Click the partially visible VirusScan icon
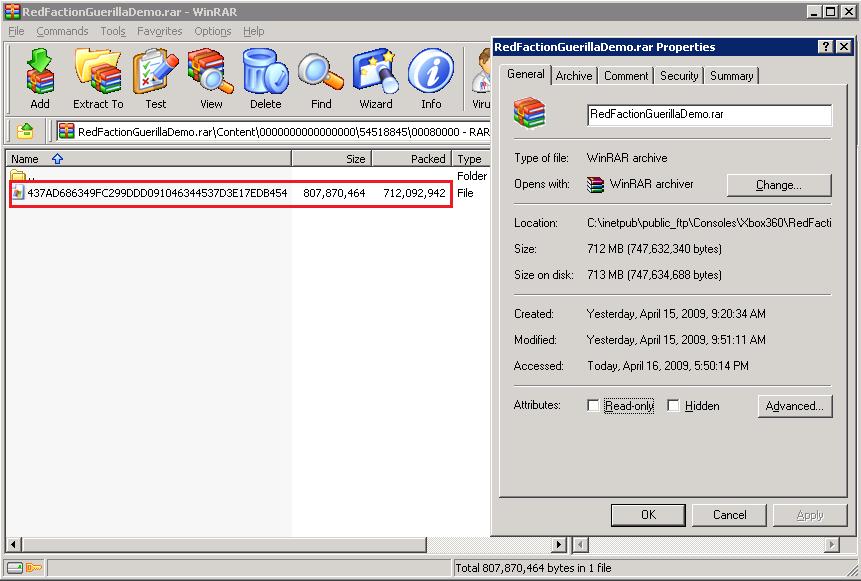Viewport: 861px width, 581px height. [482, 78]
